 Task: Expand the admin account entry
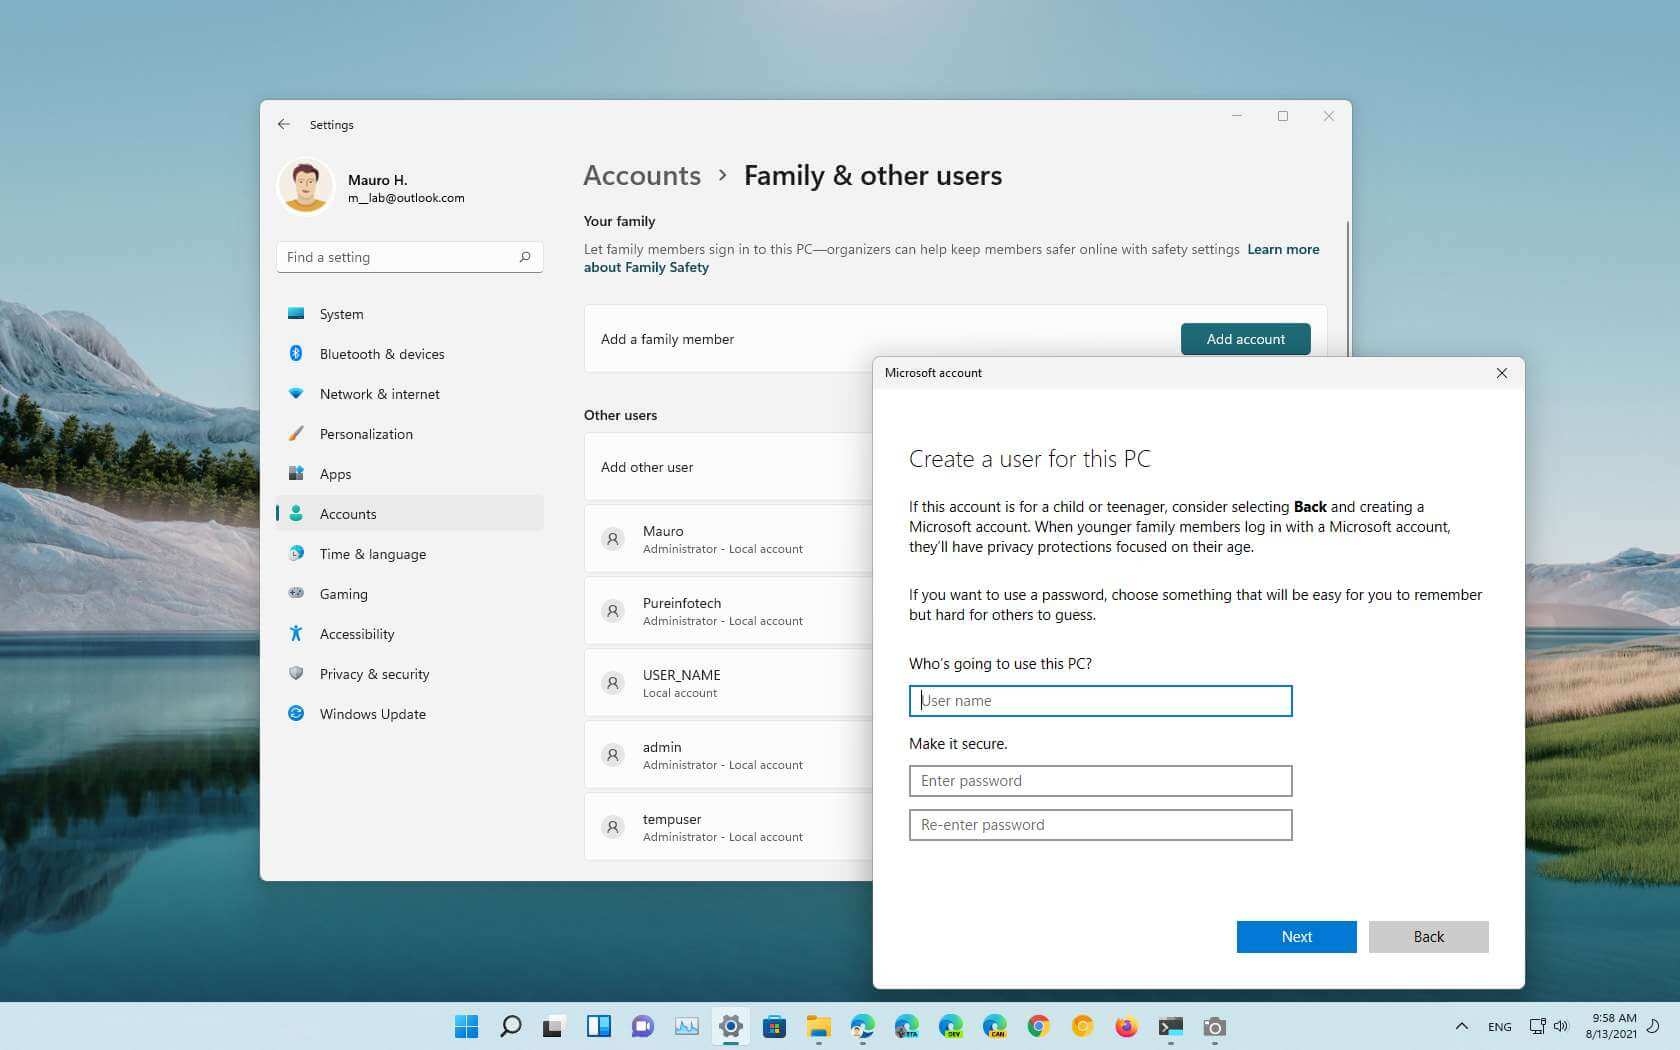click(728, 755)
